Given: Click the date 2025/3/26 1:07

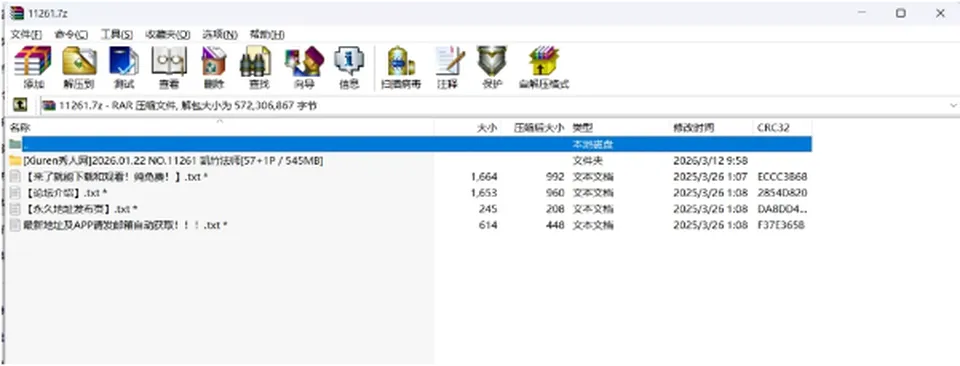Looking at the screenshot, I should [710, 177].
